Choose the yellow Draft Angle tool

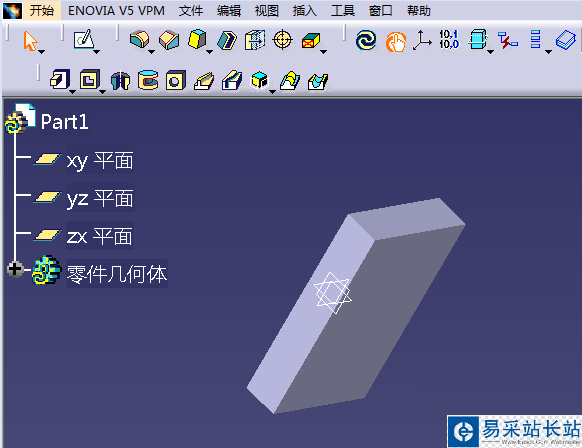[197, 39]
